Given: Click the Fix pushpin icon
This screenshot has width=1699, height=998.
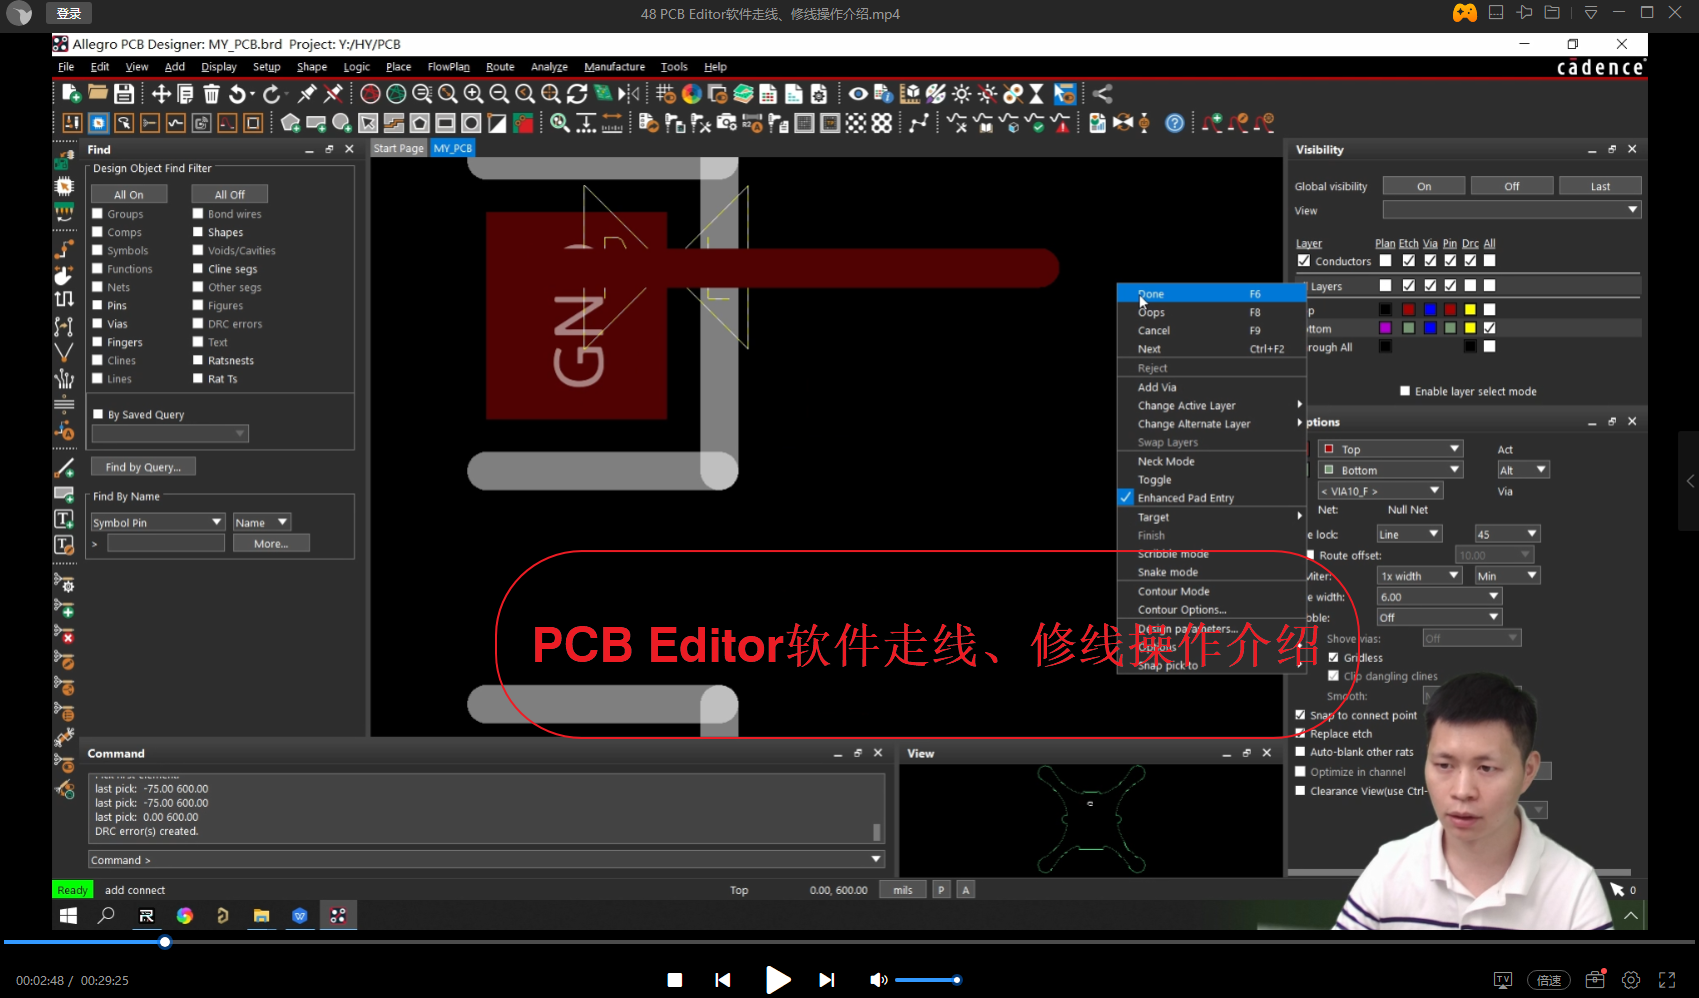Looking at the screenshot, I should [307, 93].
